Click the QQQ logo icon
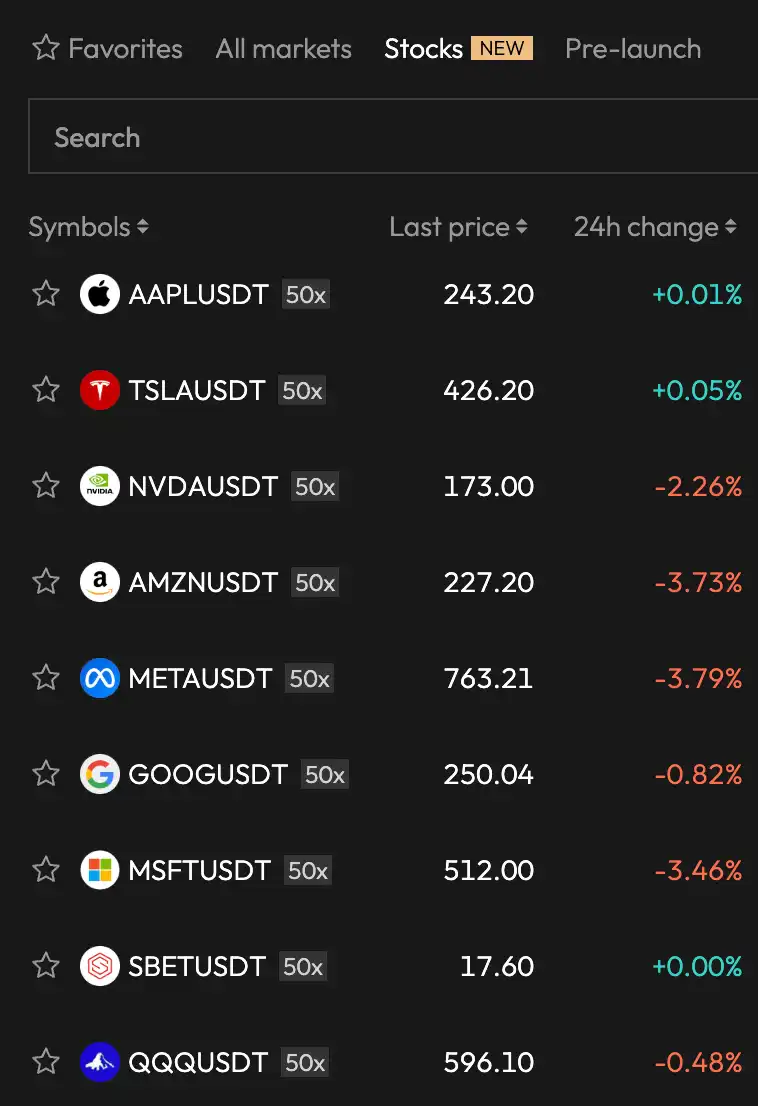The width and height of the screenshot is (758, 1106). pos(99,1063)
